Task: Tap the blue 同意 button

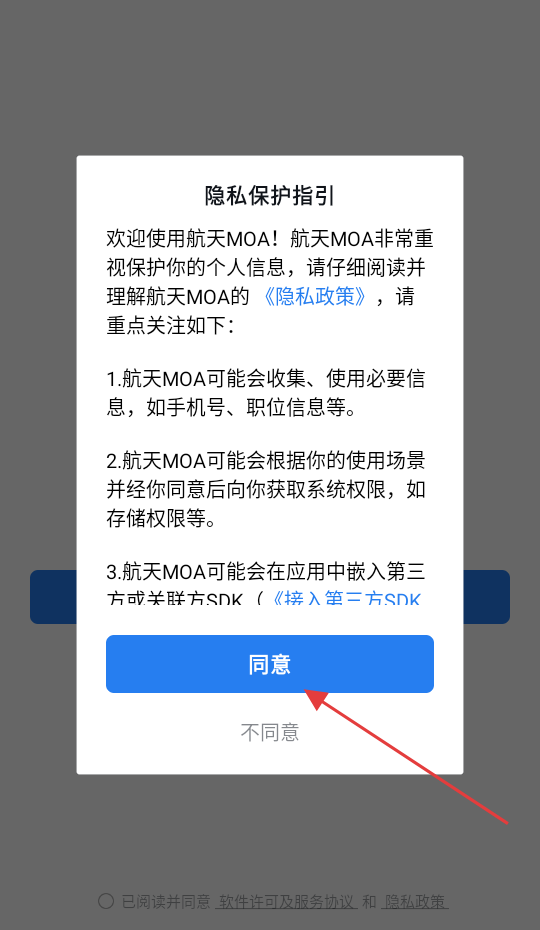Action: 270,664
